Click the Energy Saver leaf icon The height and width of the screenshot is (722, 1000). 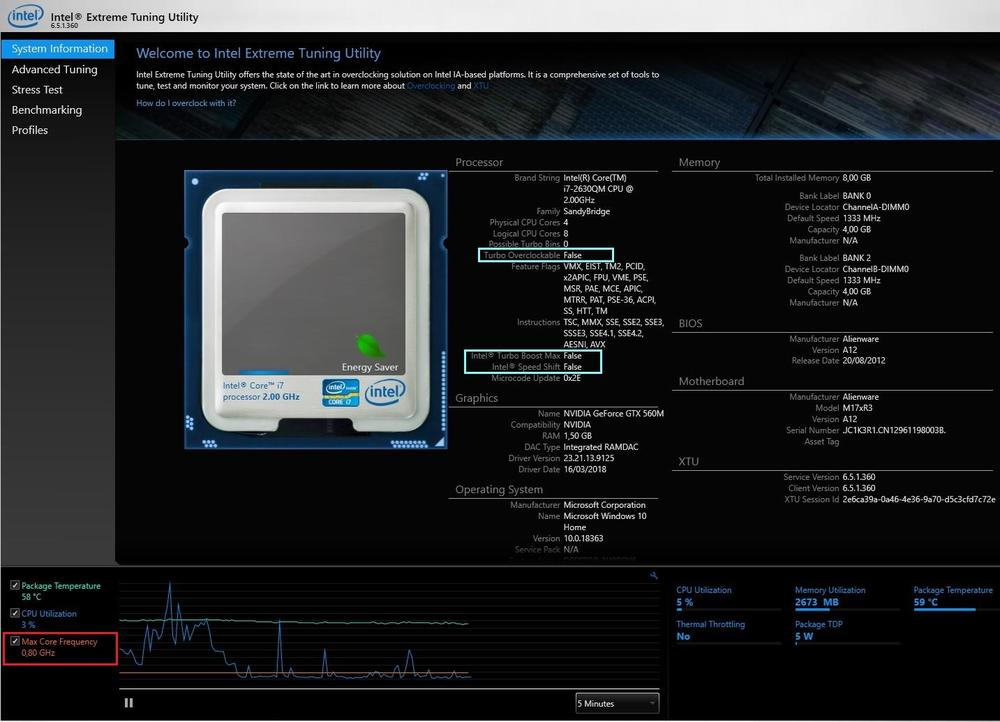click(x=370, y=345)
